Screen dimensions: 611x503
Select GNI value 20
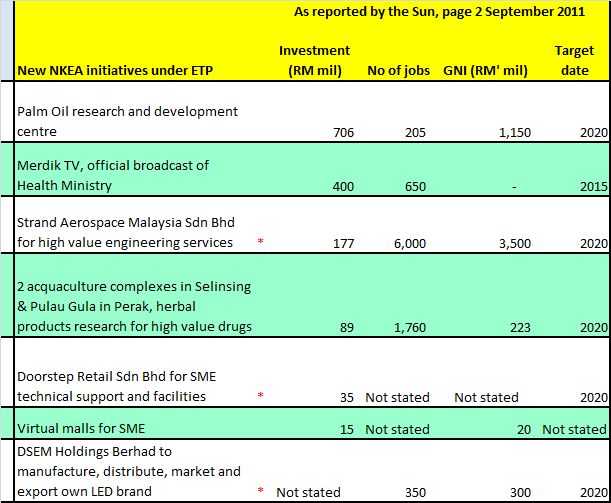(x=524, y=429)
